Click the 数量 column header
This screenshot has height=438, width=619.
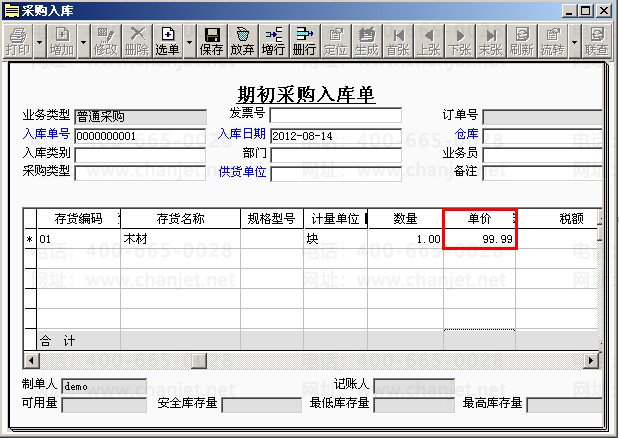[x=405, y=219]
